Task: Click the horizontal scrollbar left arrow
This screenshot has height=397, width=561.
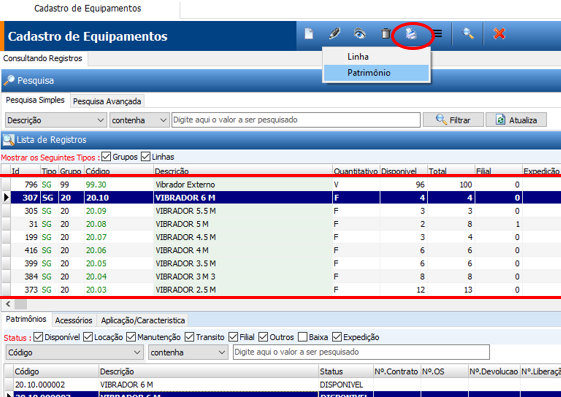Action: [x=8, y=304]
